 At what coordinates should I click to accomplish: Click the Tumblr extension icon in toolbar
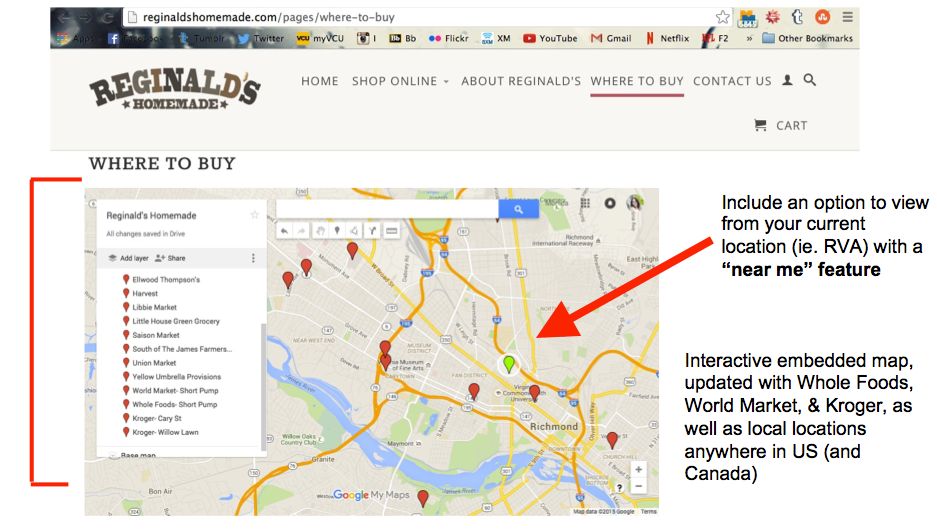point(797,17)
